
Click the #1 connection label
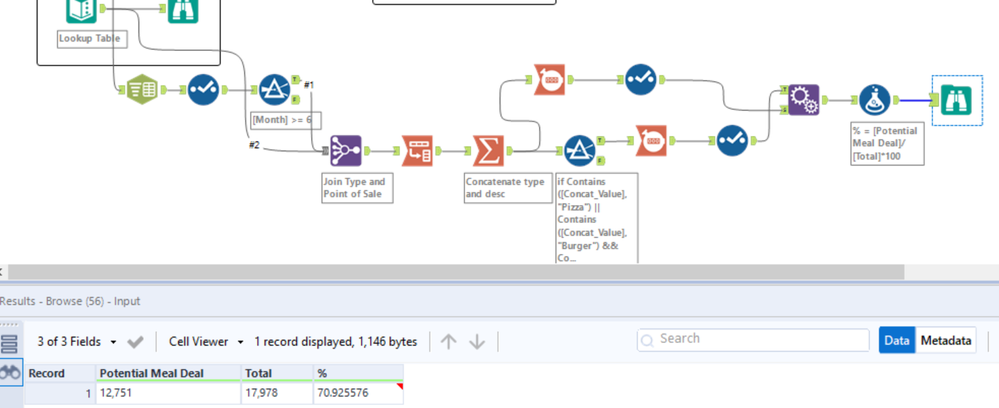point(309,84)
